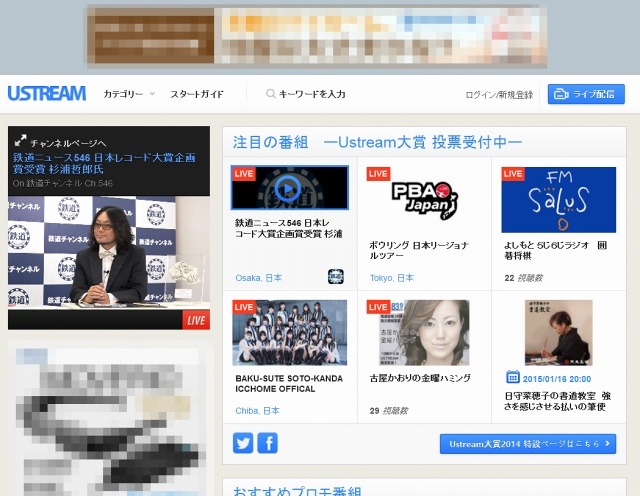Image resolution: width=640 pixels, height=496 pixels.
Task: Click the camera icon in ライブ配信 button
Action: [x=561, y=94]
